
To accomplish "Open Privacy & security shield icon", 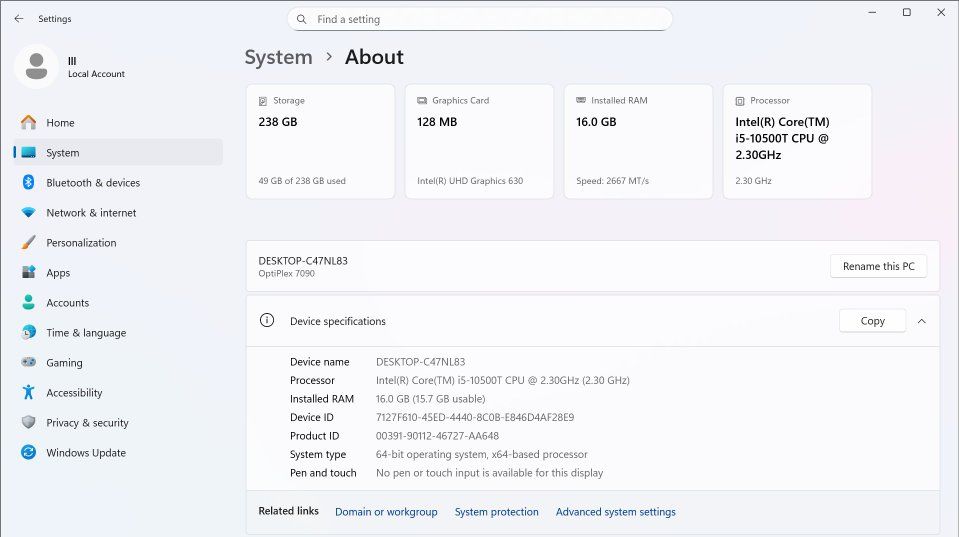I will 29,423.
